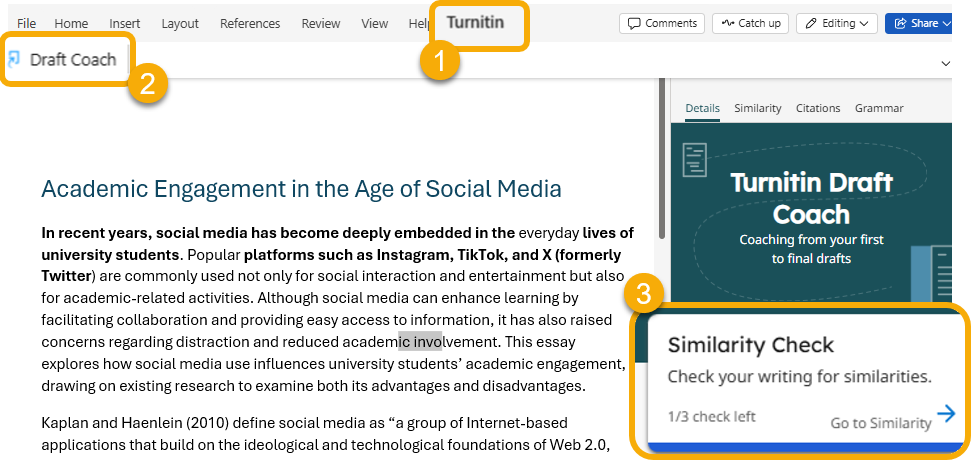The image size is (971, 460).
Task: Select the Grammar tab in panel
Action: coord(879,108)
